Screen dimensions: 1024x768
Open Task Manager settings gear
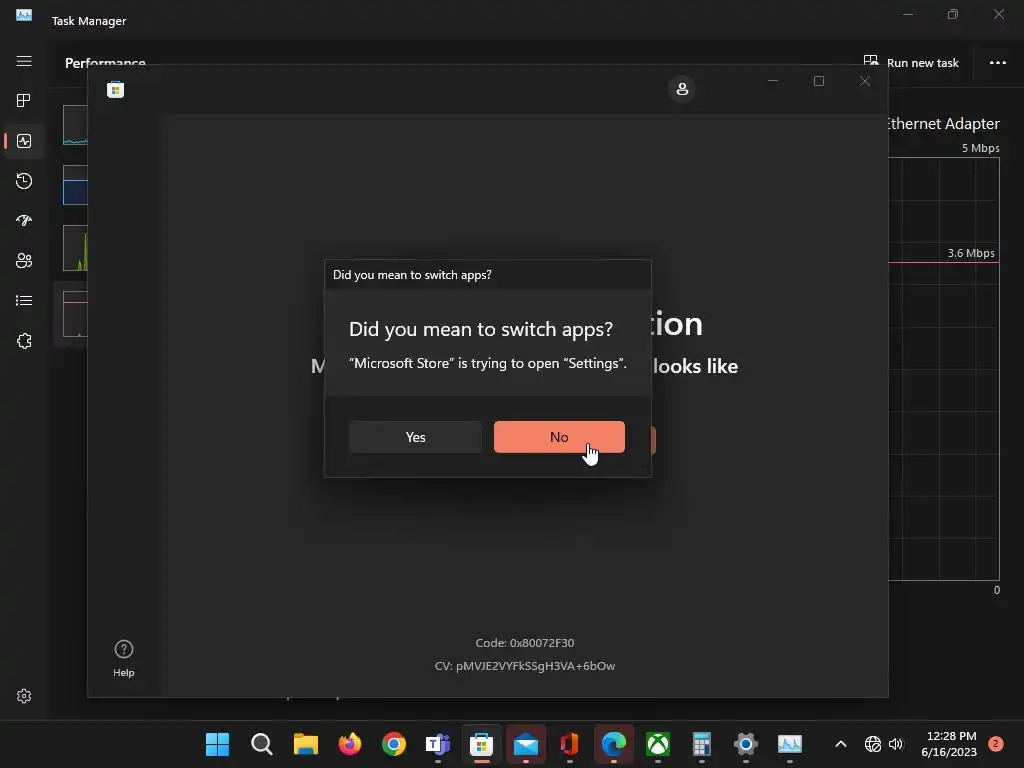[x=24, y=696]
